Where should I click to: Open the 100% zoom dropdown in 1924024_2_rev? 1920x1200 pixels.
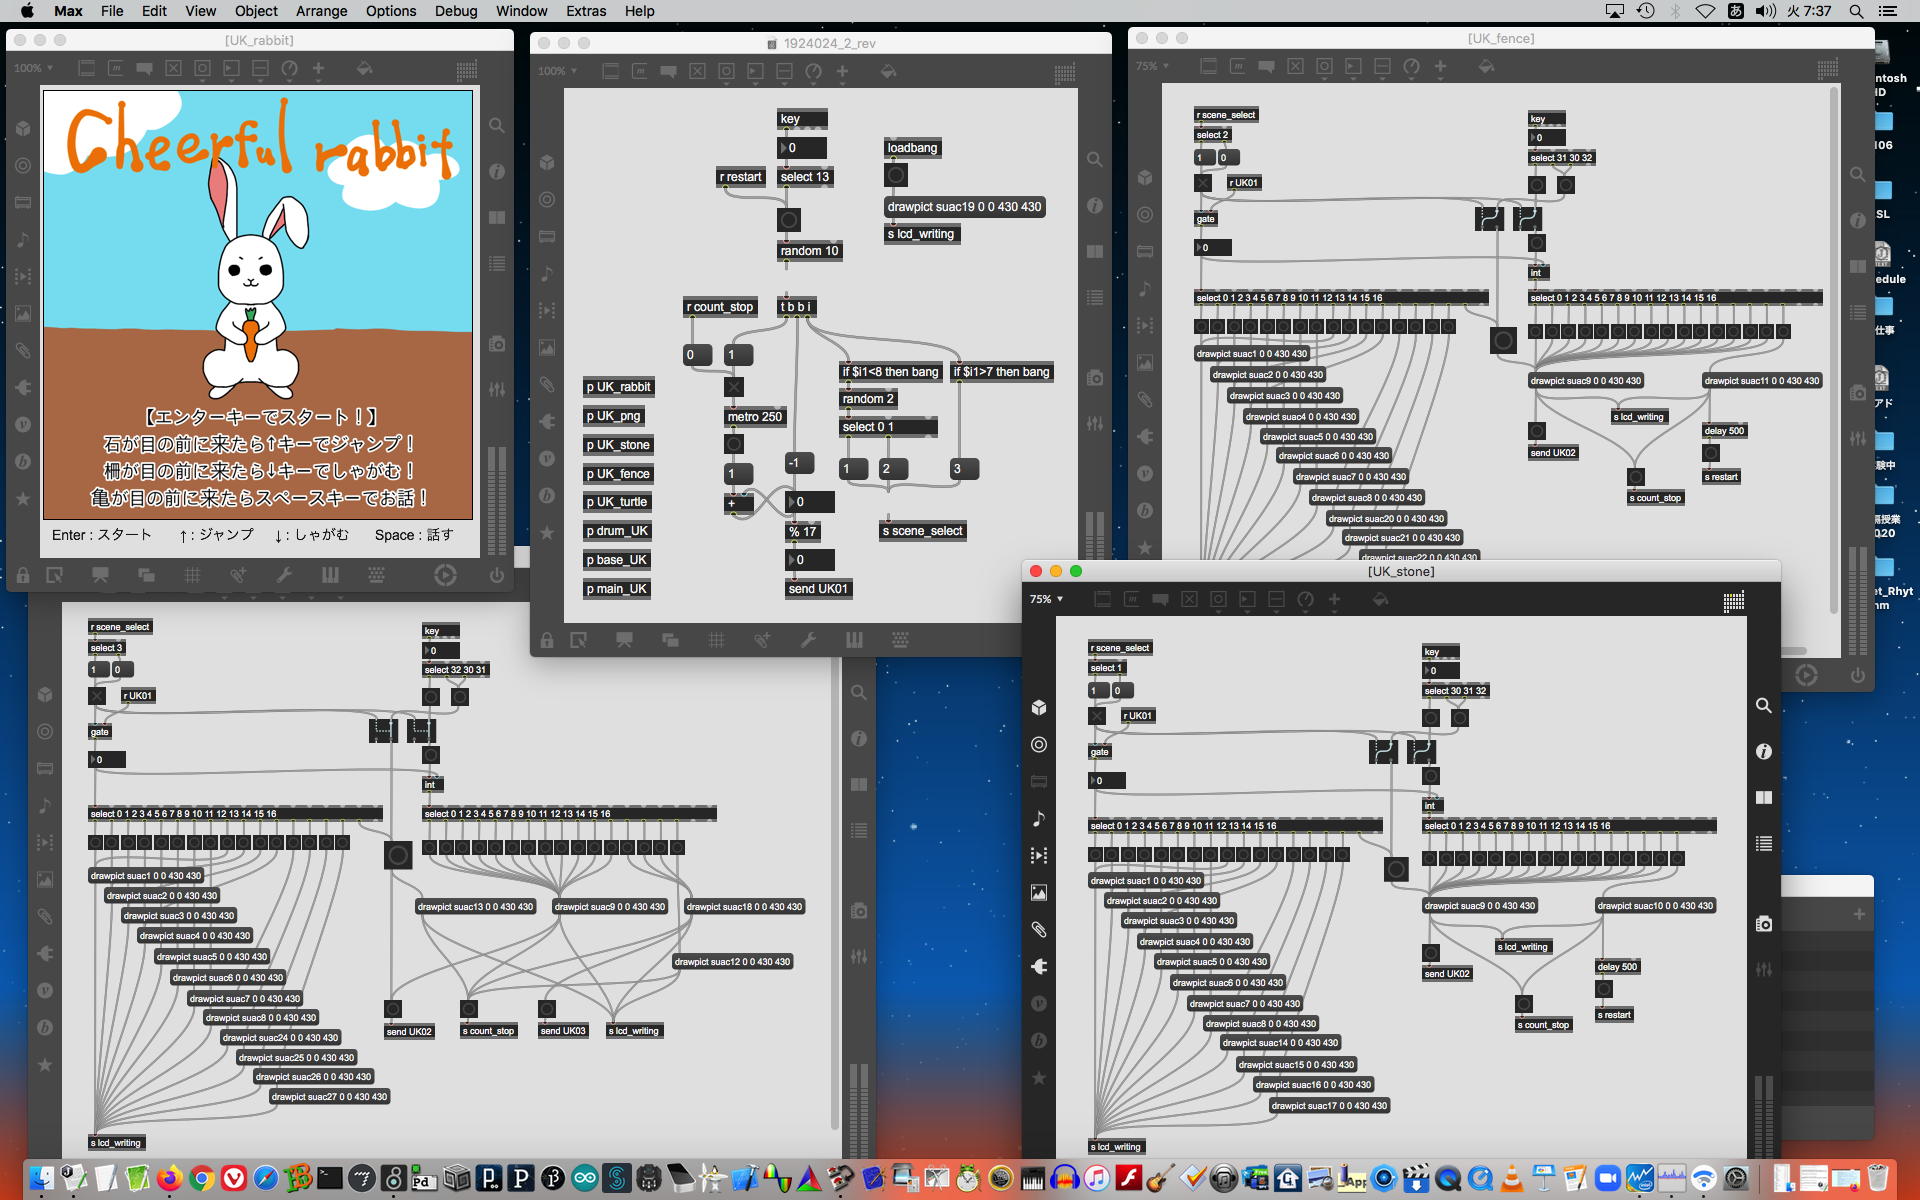pyautogui.click(x=557, y=71)
